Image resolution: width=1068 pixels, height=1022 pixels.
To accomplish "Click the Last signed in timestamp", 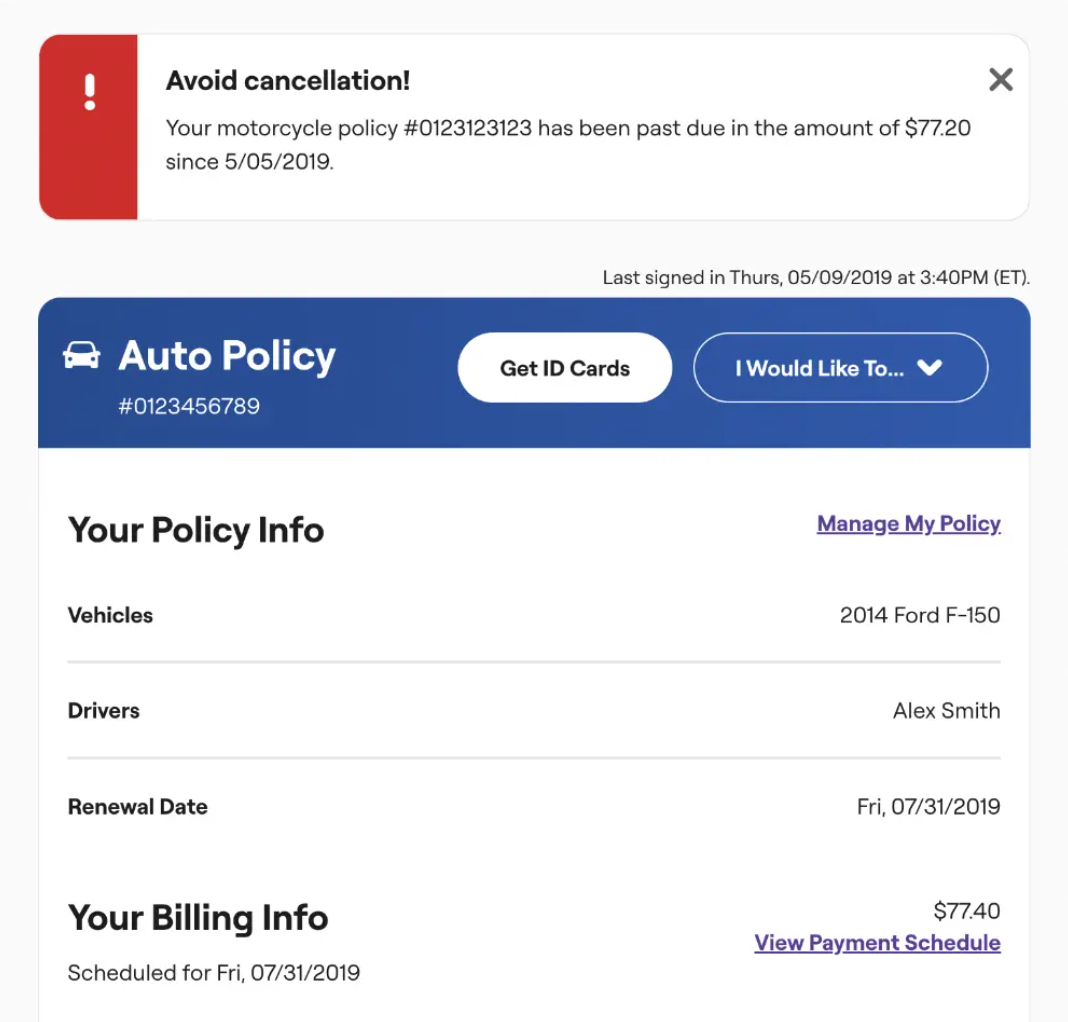I will (815, 278).
